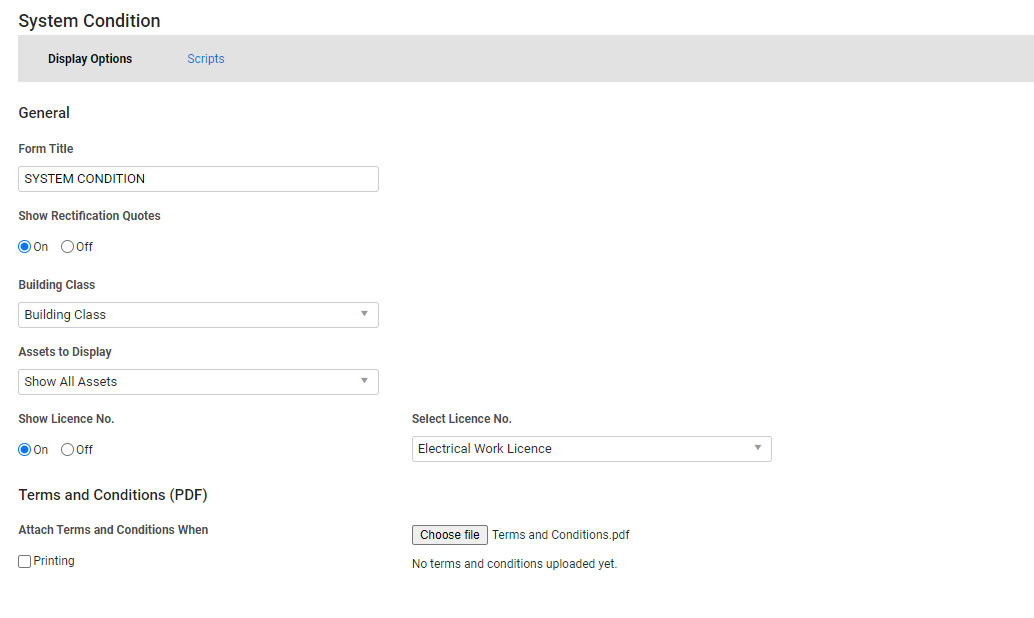
Task: Open the Building Class dropdown arrow
Action: (365, 314)
